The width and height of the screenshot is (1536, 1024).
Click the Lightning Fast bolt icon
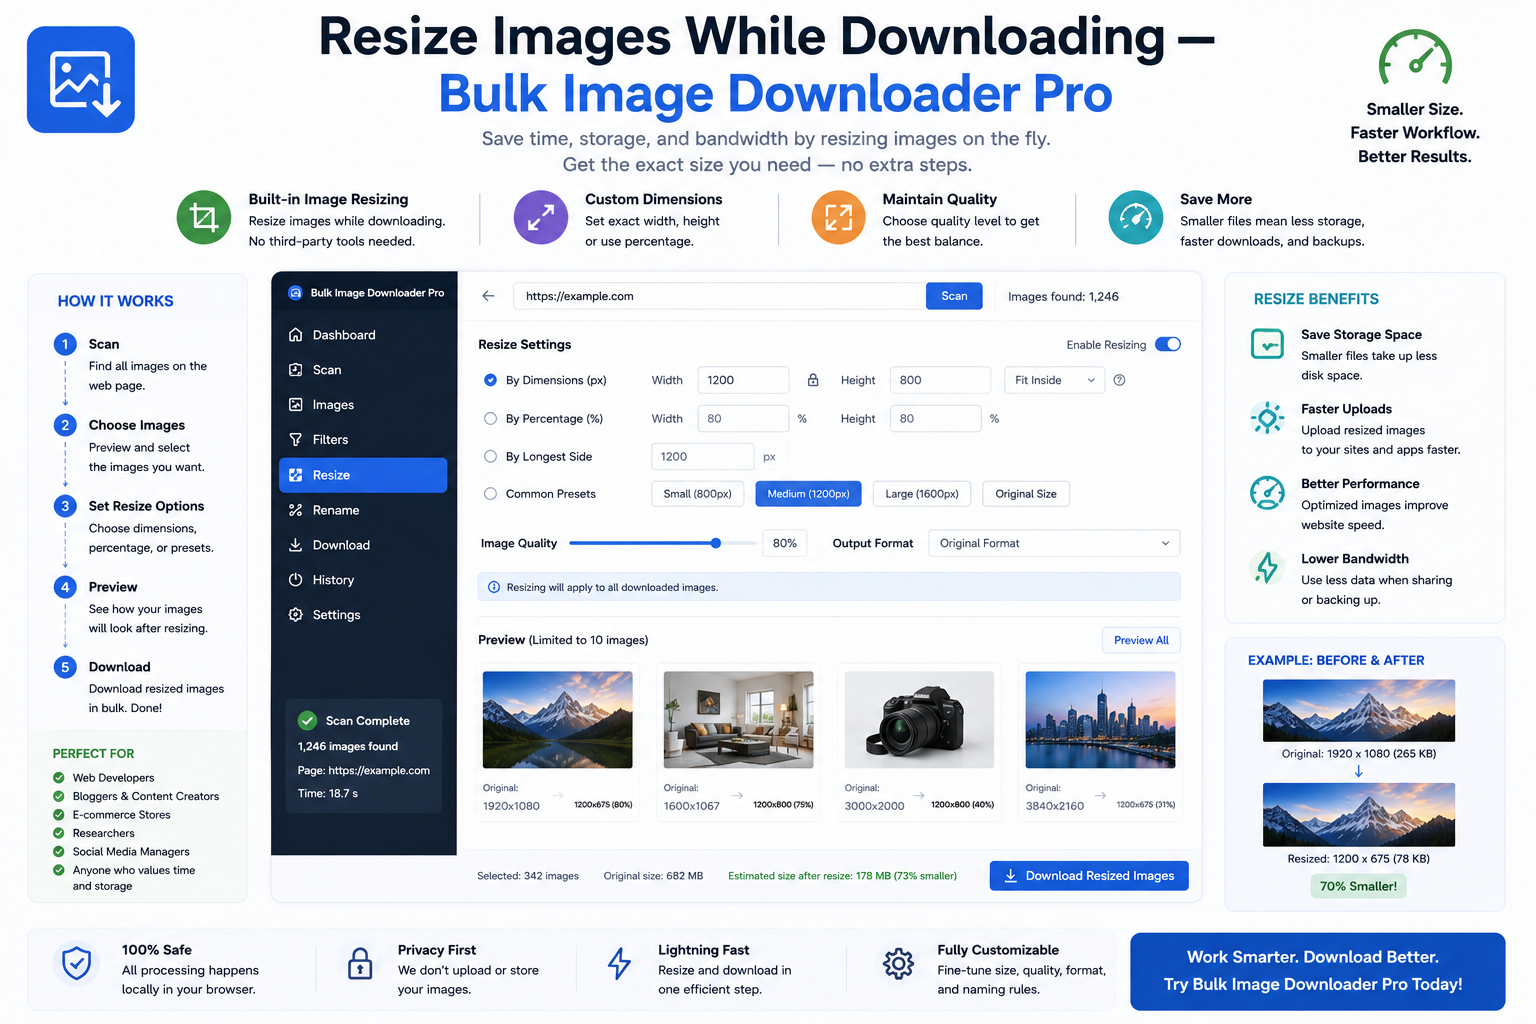(620, 964)
